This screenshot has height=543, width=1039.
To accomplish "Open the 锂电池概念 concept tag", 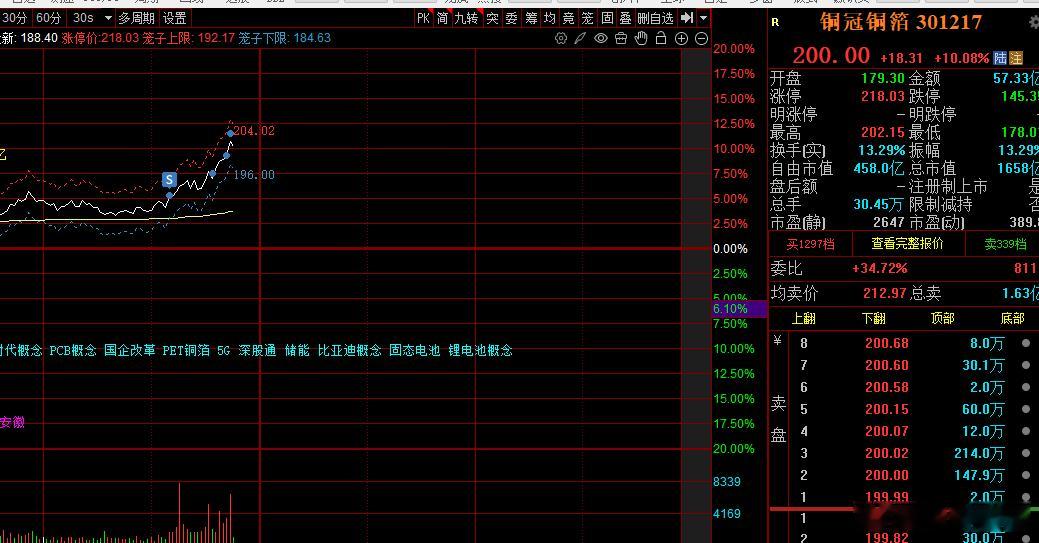I will tap(480, 350).
